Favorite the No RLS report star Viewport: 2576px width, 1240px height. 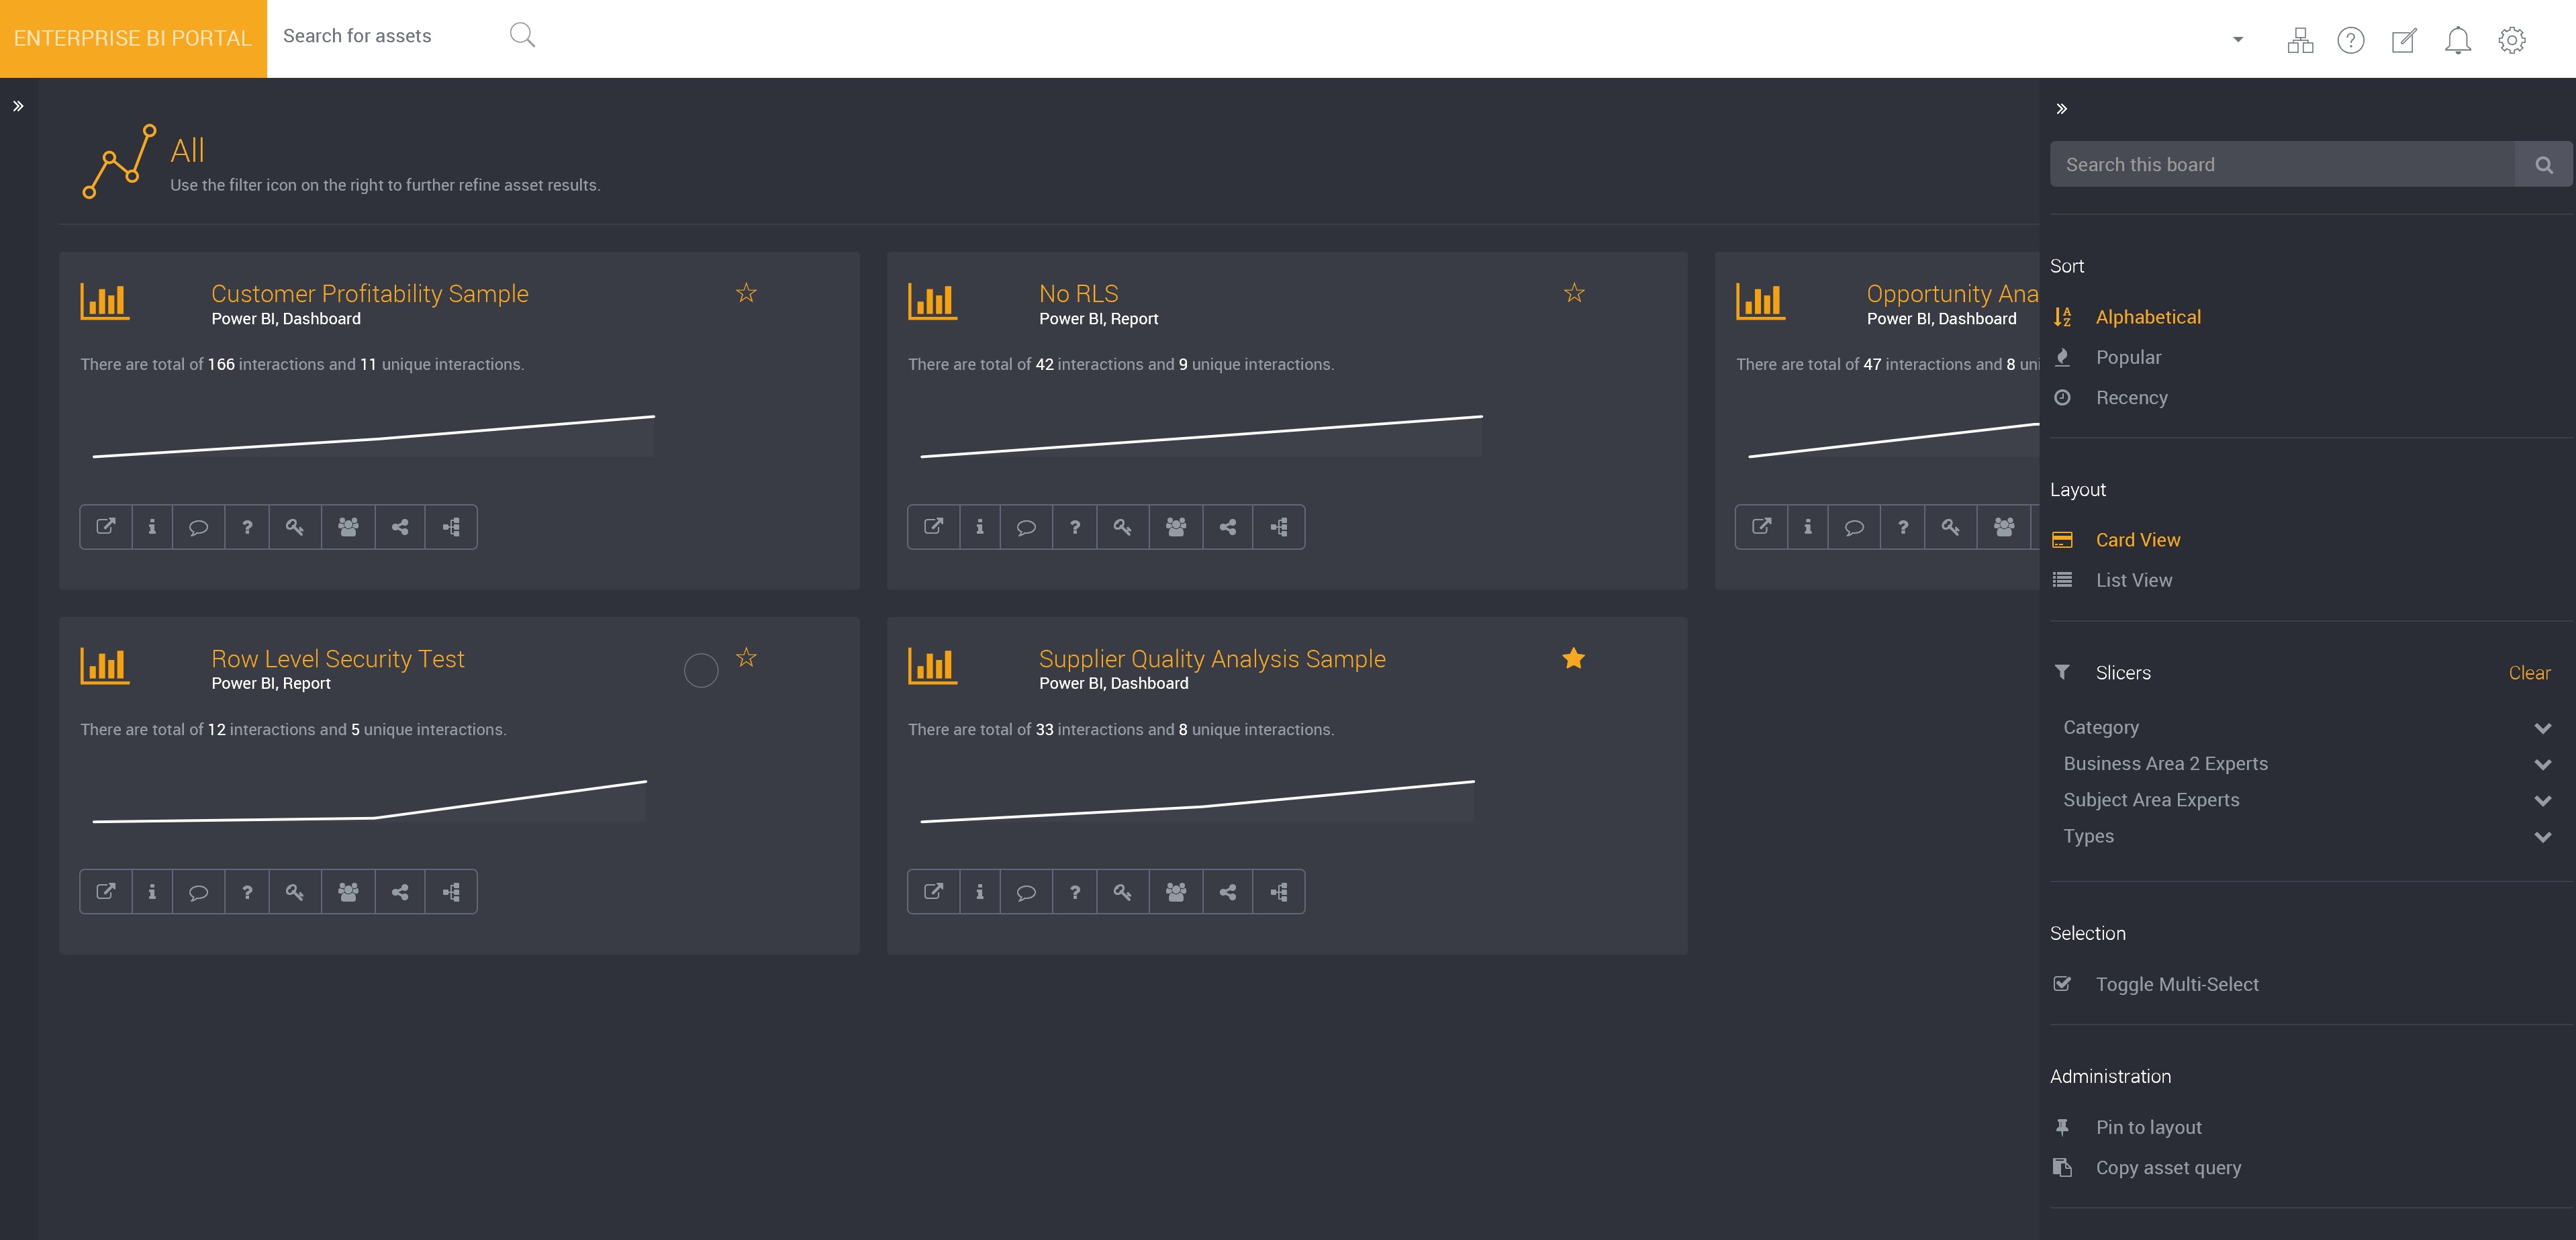pos(1574,293)
